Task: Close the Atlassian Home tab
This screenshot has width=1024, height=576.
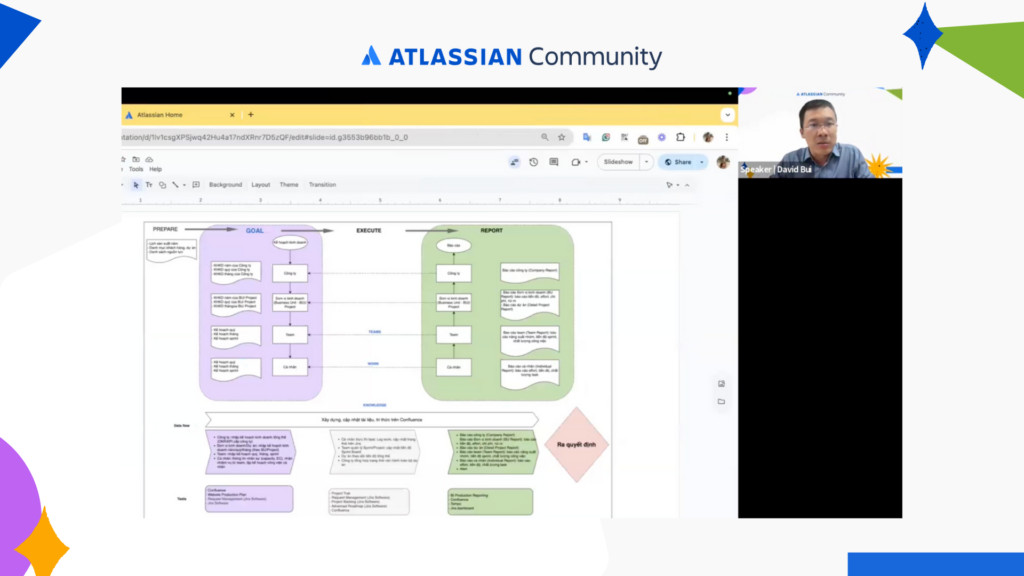Action: (x=232, y=115)
